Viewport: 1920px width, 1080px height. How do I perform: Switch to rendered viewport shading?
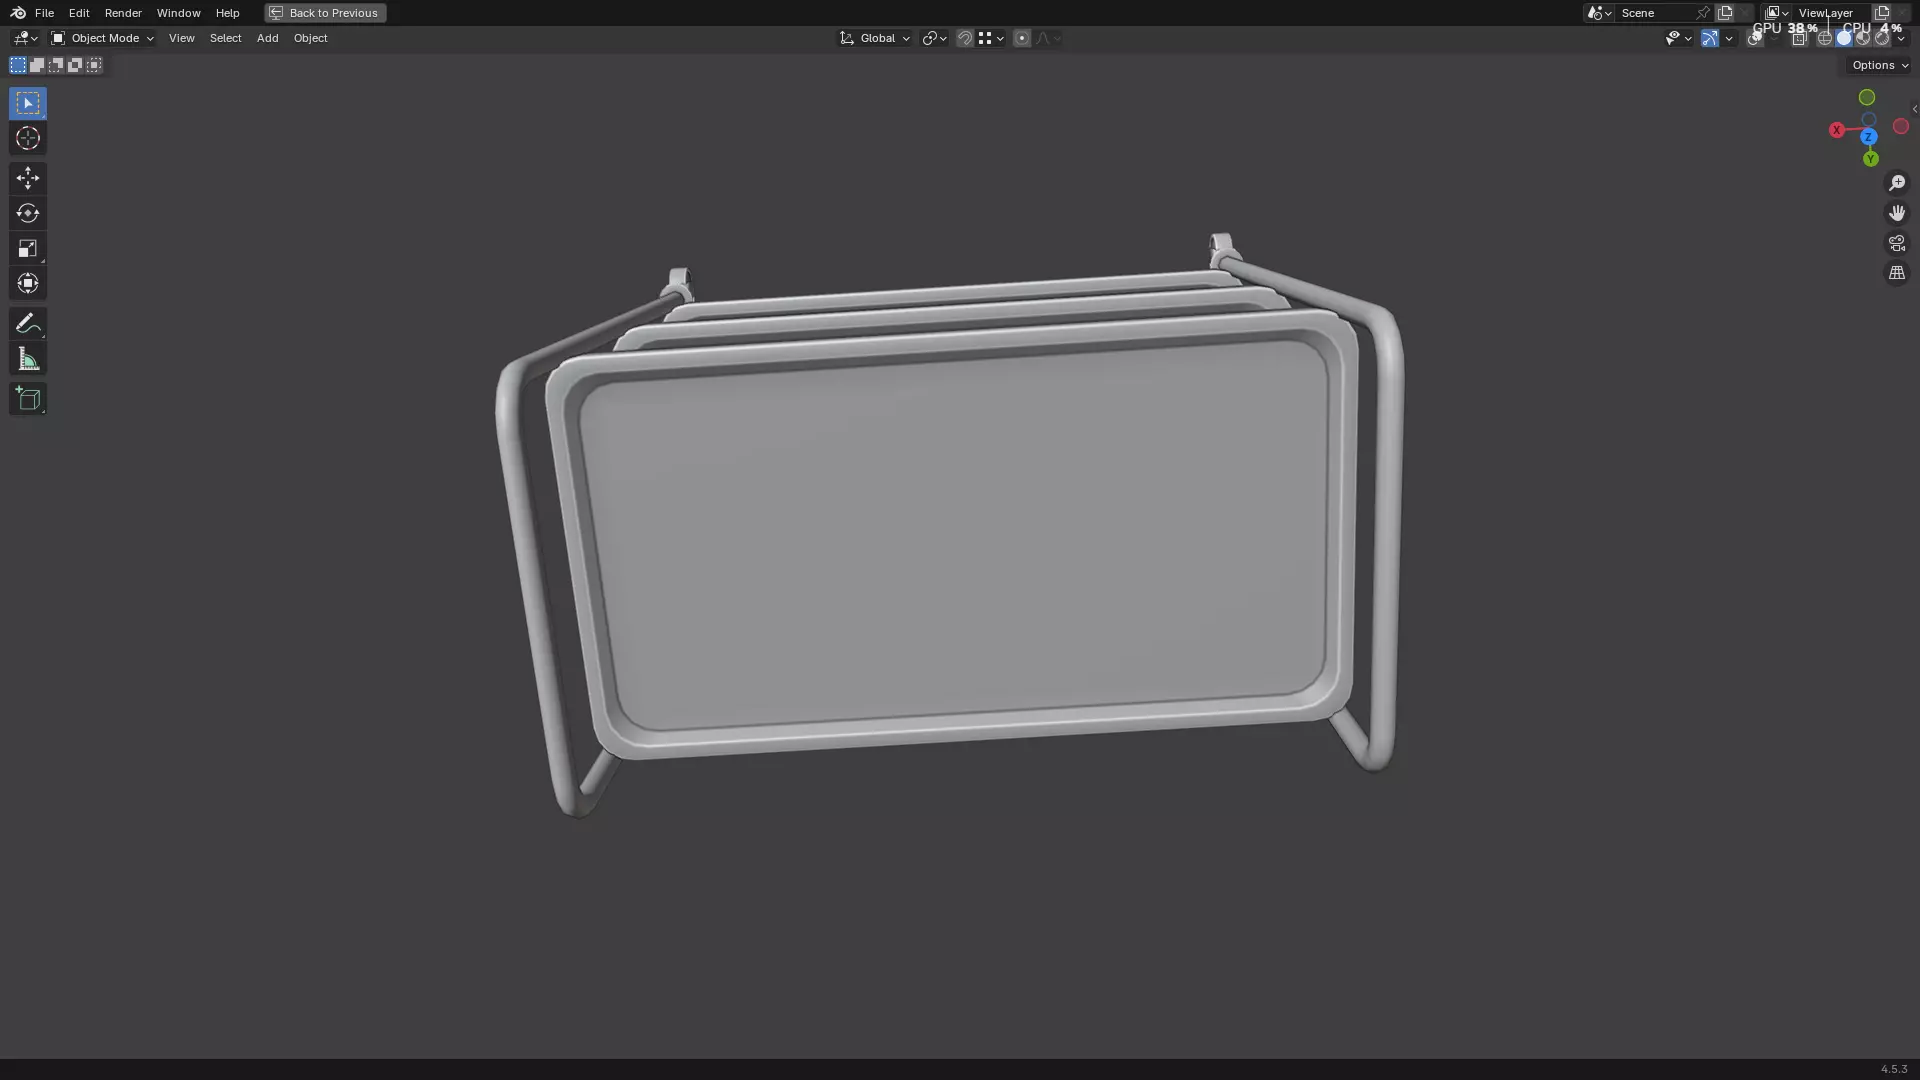(x=1882, y=38)
